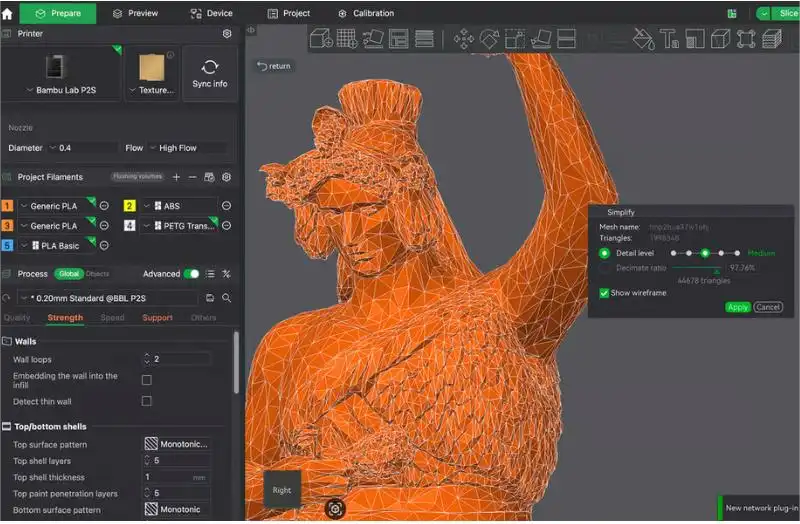Viewport: 800px width, 524px height.
Task: Select the Add object cube tool
Action: [x=321, y=38]
